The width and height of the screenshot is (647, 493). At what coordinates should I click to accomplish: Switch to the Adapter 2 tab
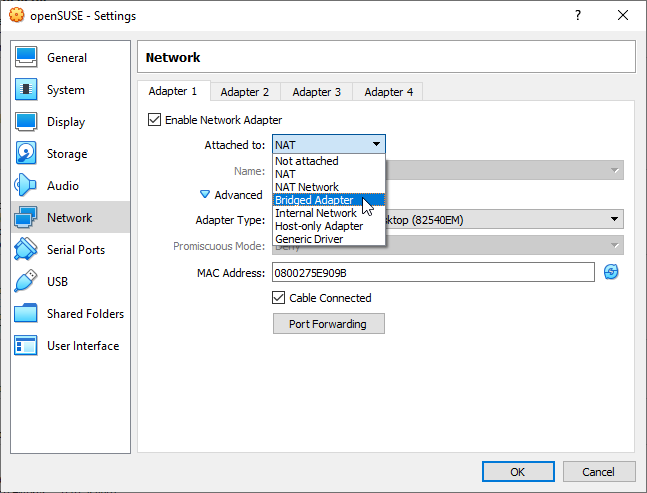pos(245,92)
